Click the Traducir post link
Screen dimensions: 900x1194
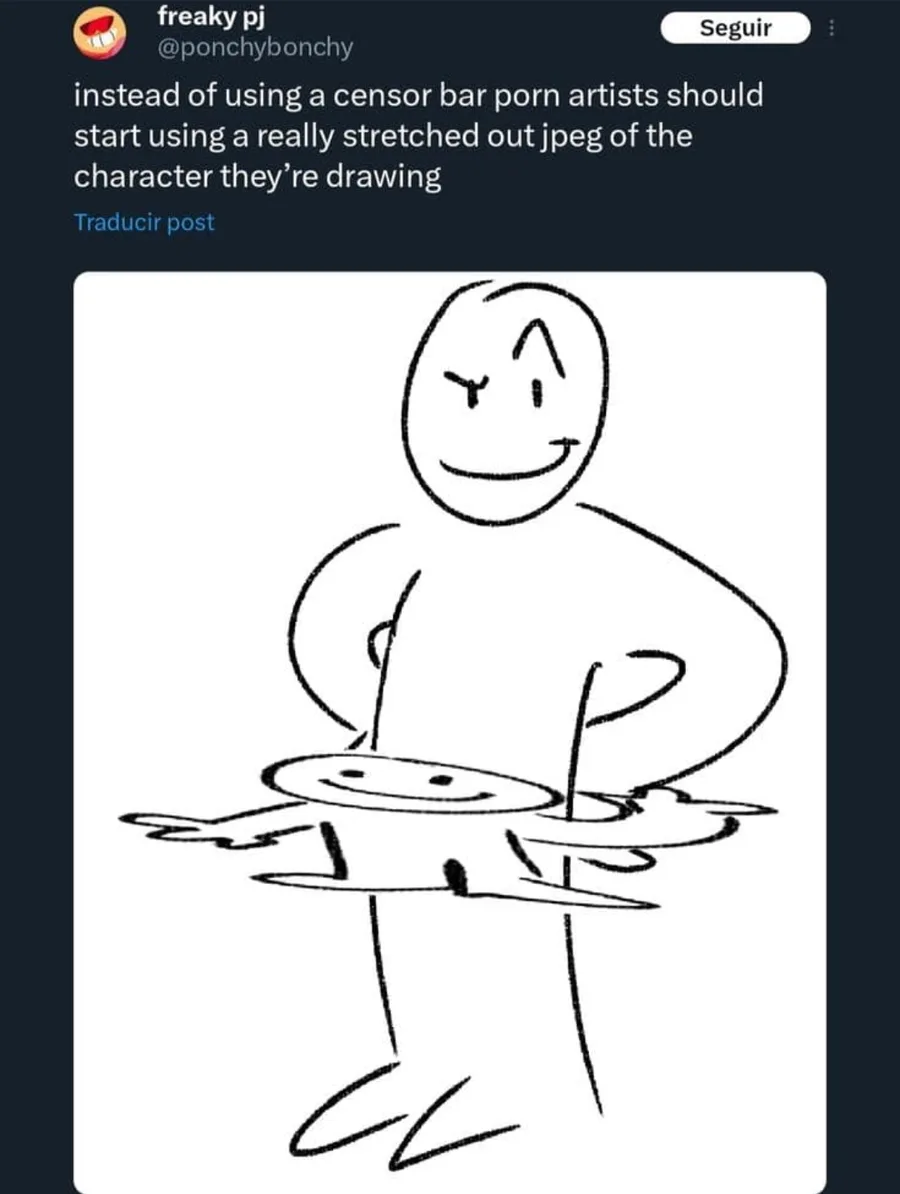tap(144, 222)
